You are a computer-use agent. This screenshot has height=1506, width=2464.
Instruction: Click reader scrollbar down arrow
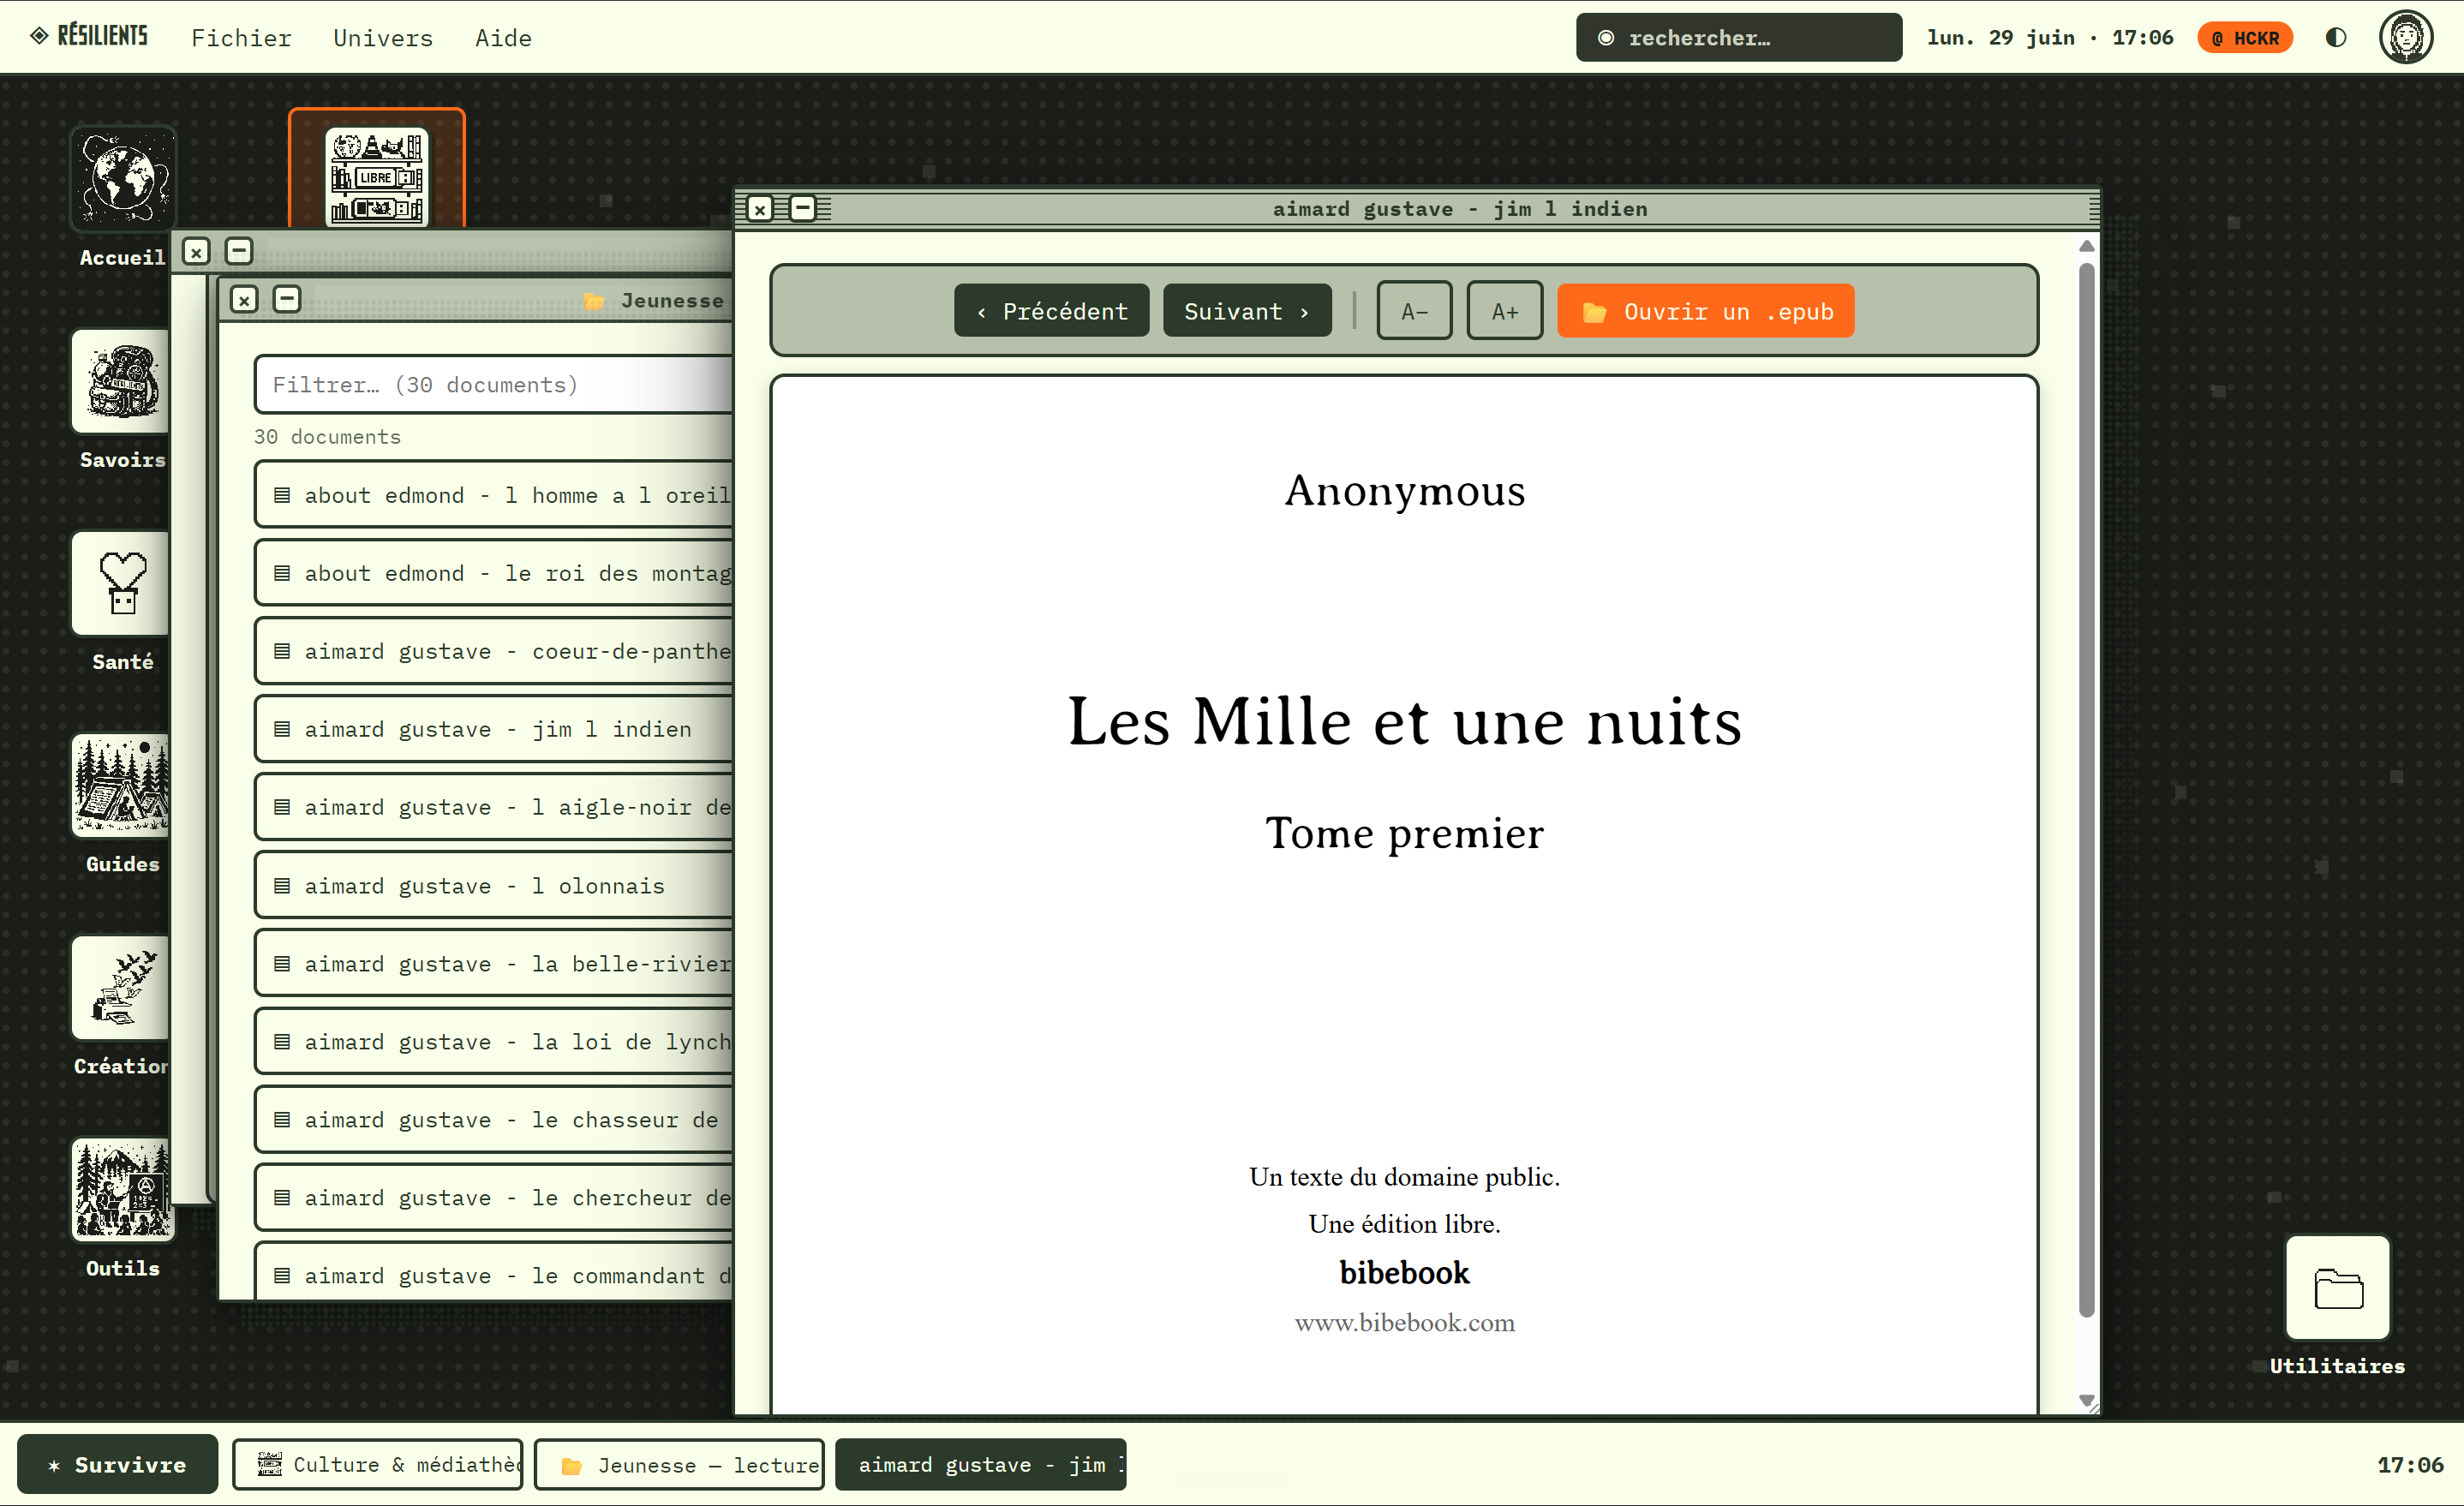point(2086,1399)
